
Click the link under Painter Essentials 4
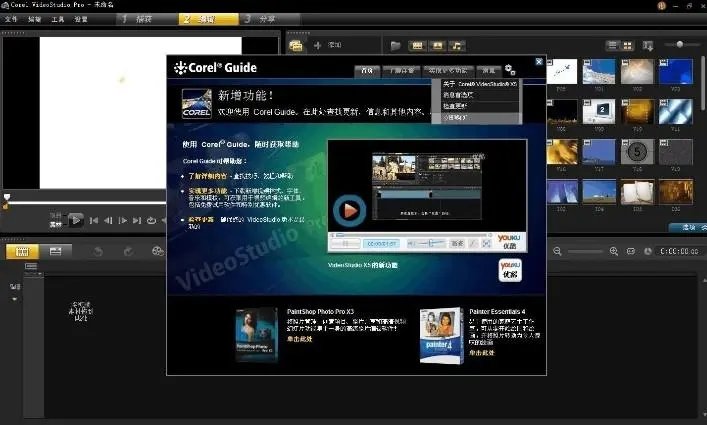click(482, 353)
